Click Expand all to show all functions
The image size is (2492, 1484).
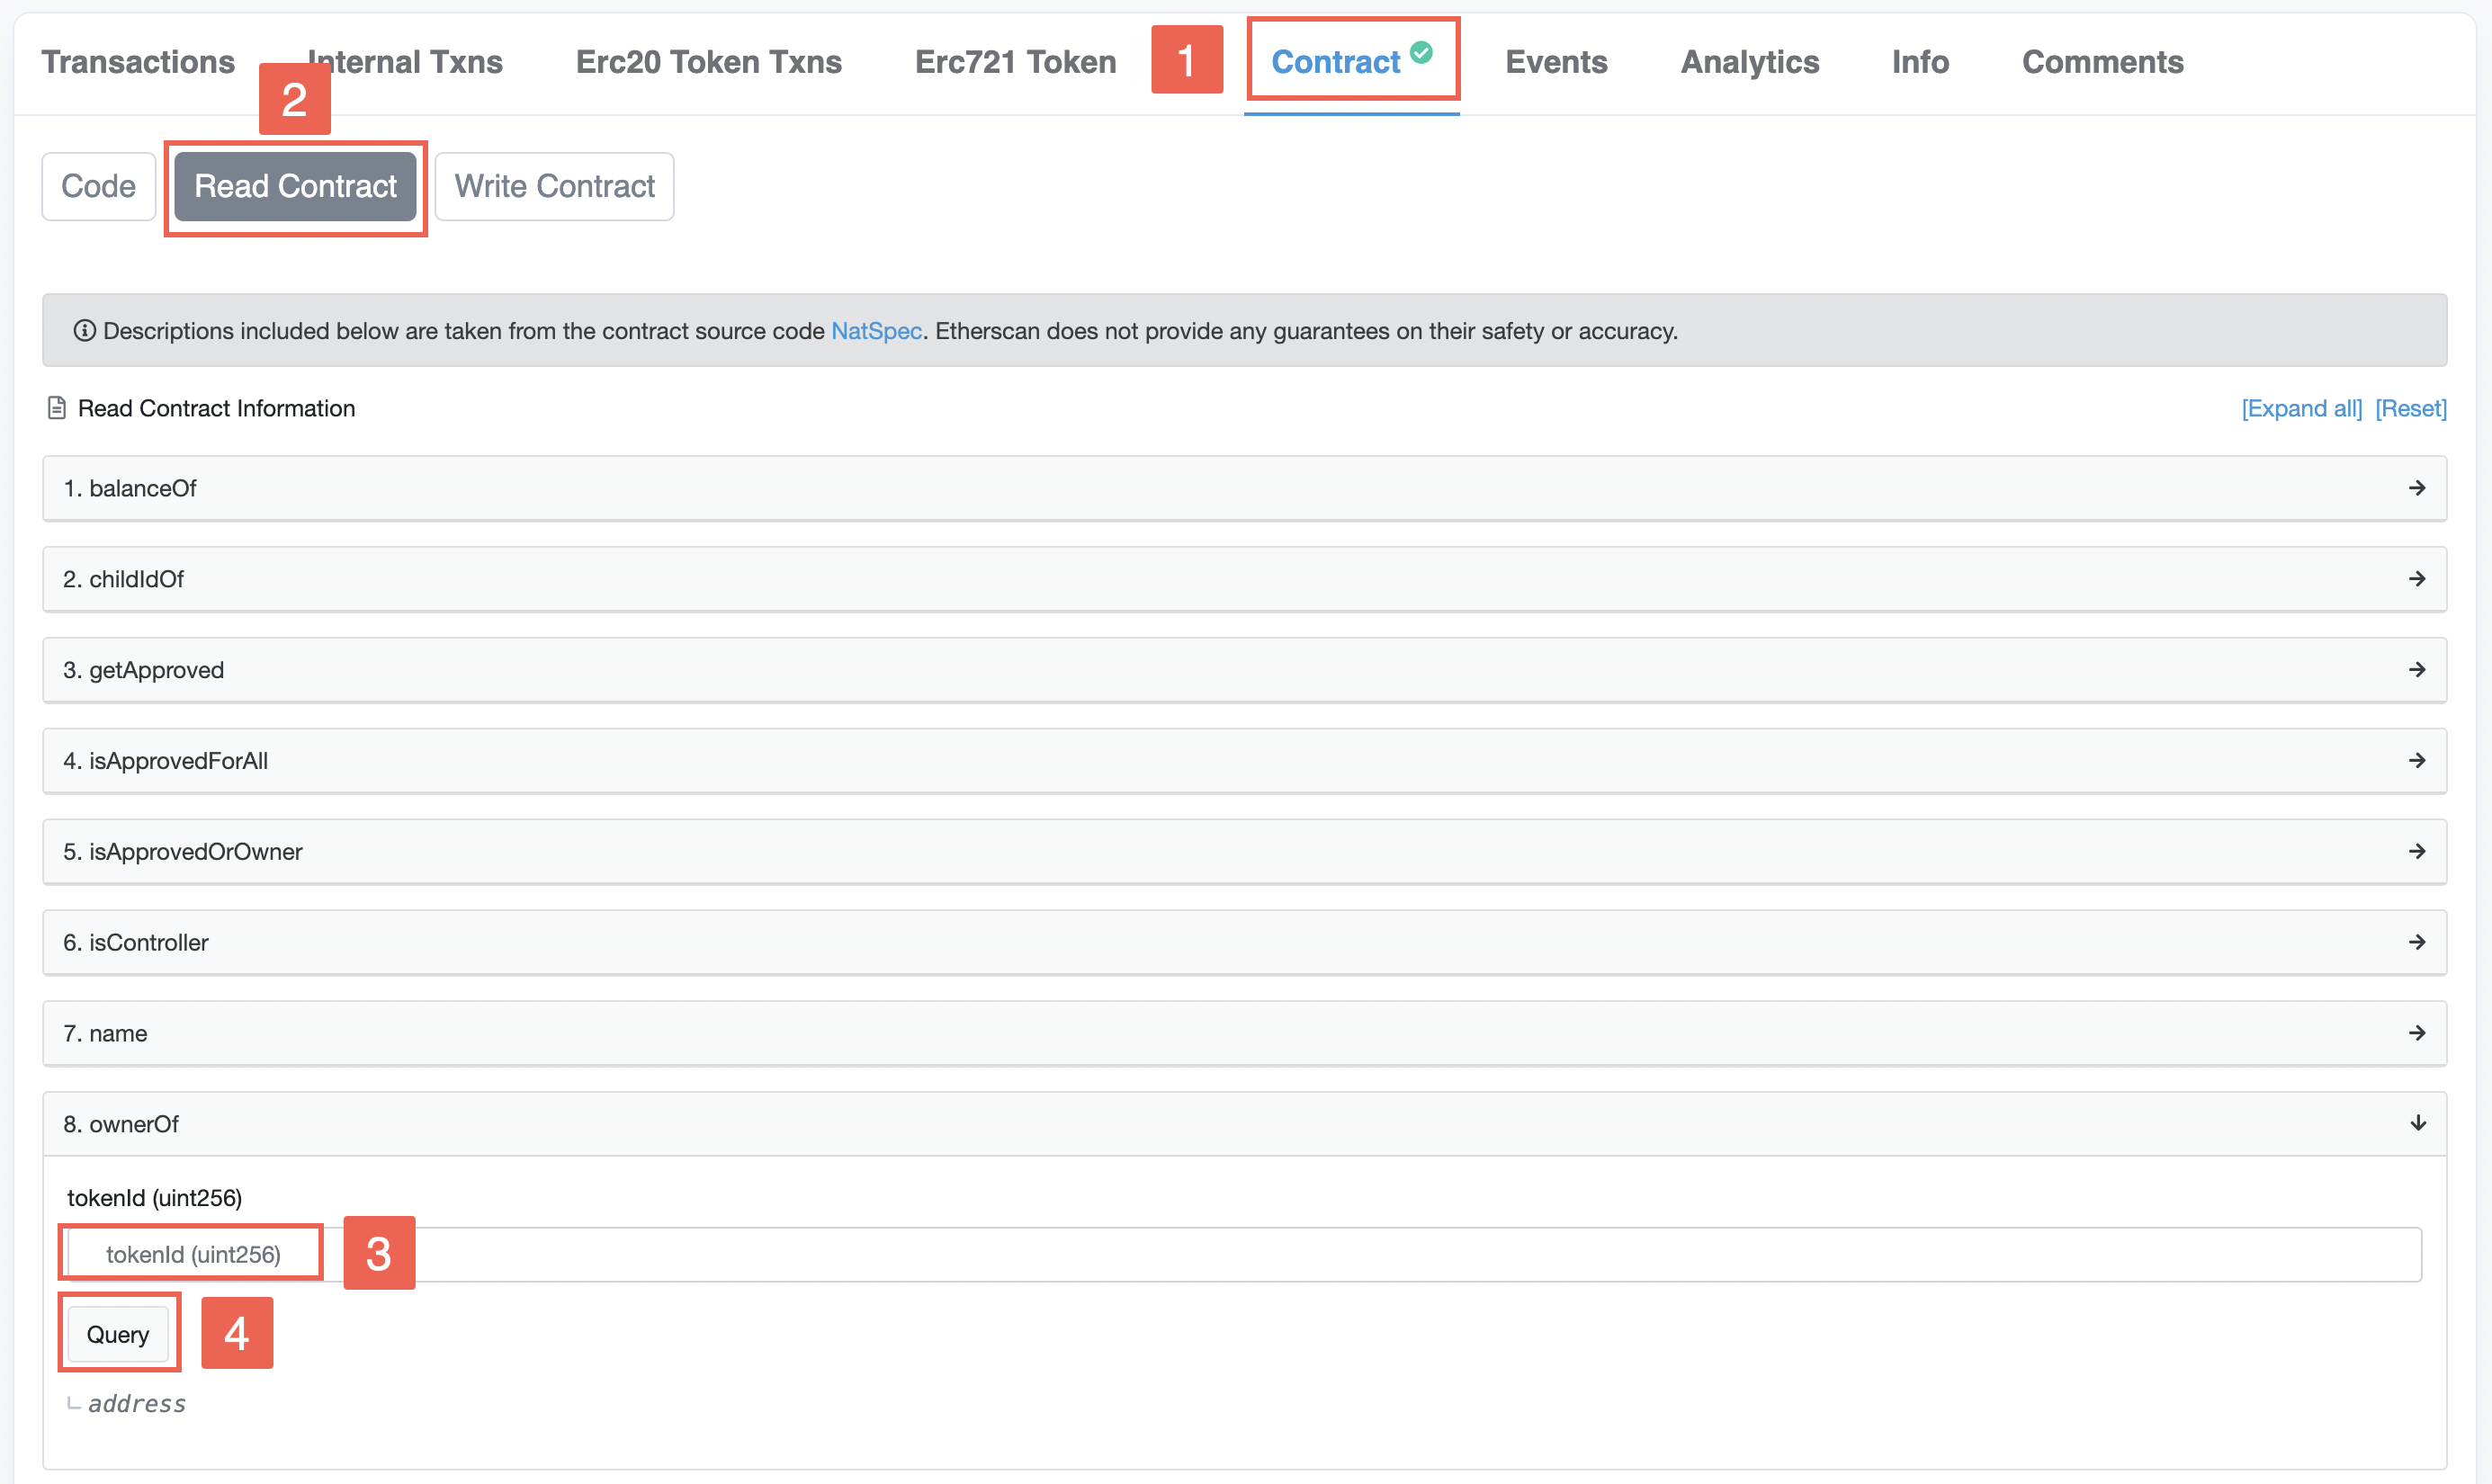coord(2301,408)
